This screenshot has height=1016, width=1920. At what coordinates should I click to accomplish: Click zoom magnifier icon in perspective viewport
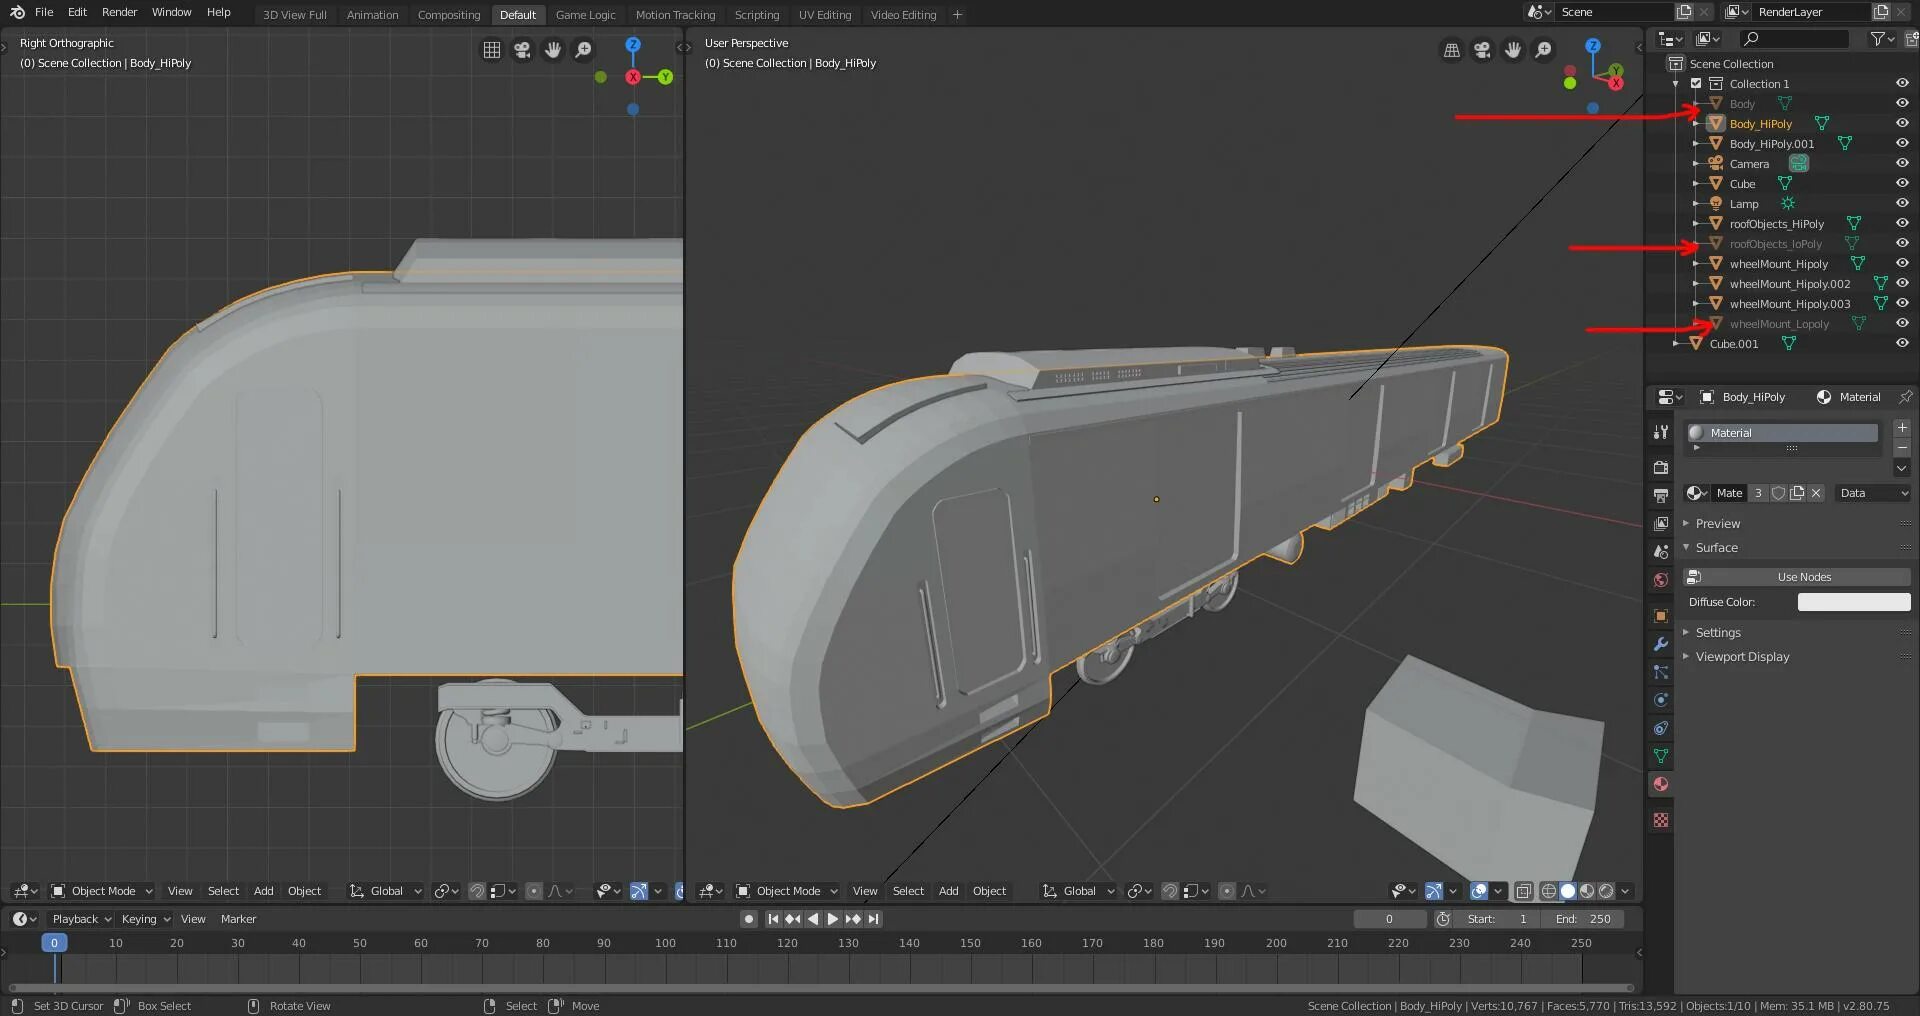click(x=1544, y=50)
